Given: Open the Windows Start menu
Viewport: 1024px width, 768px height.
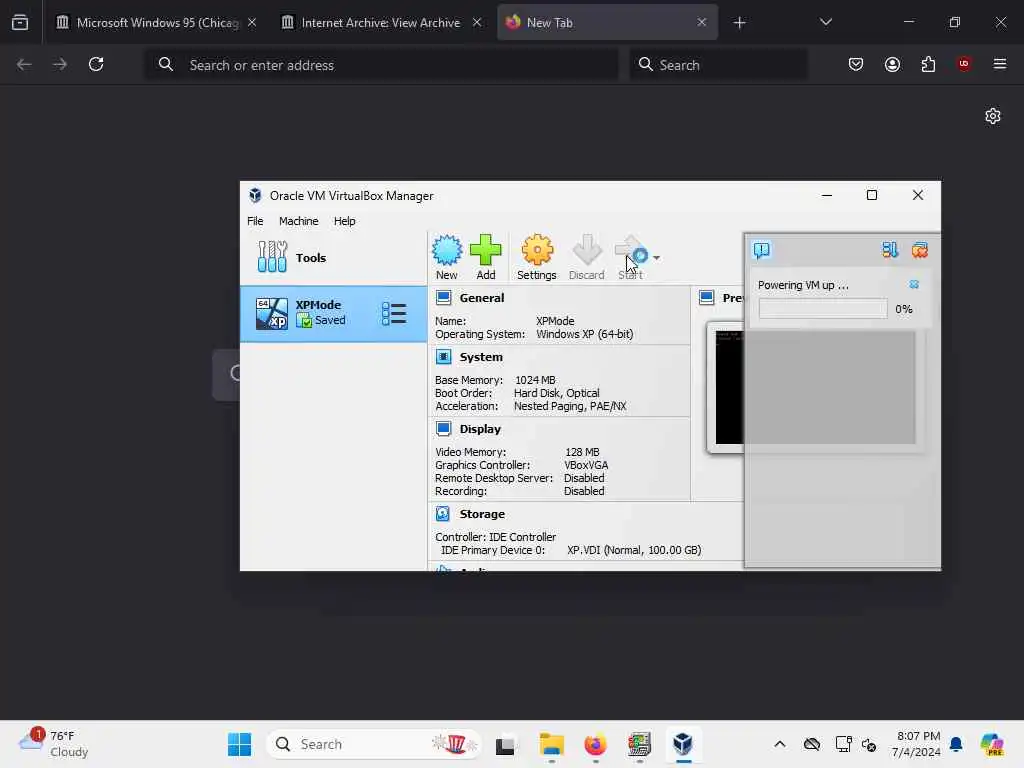Looking at the screenshot, I should [x=239, y=744].
